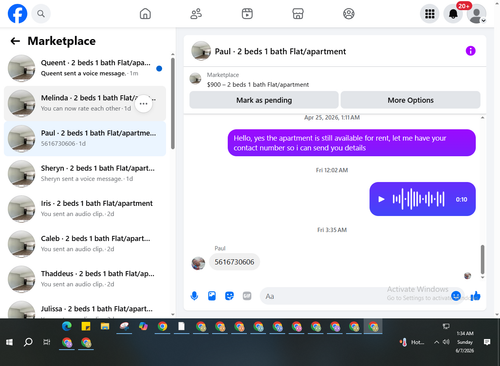The image size is (500, 366).
Task: Click the voice message waveform
Action: pos(418,199)
